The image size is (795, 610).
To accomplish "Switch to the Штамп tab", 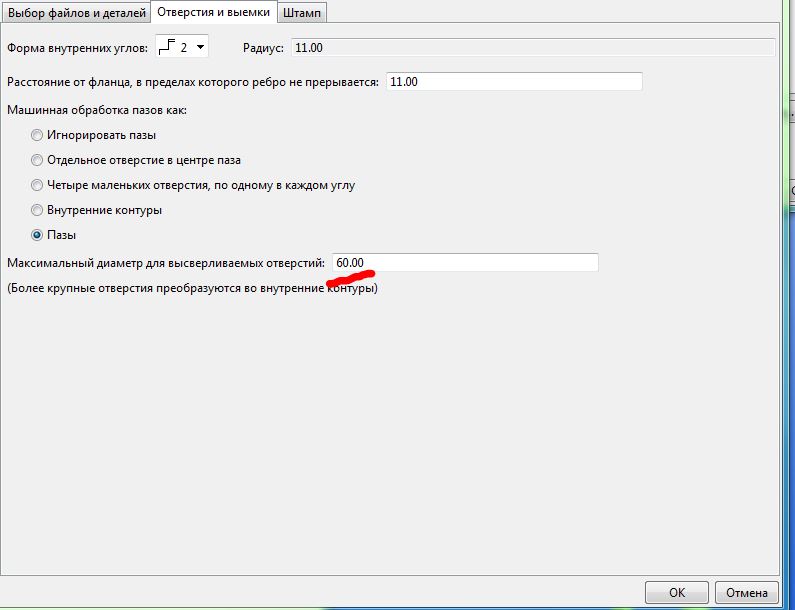I will click(302, 13).
